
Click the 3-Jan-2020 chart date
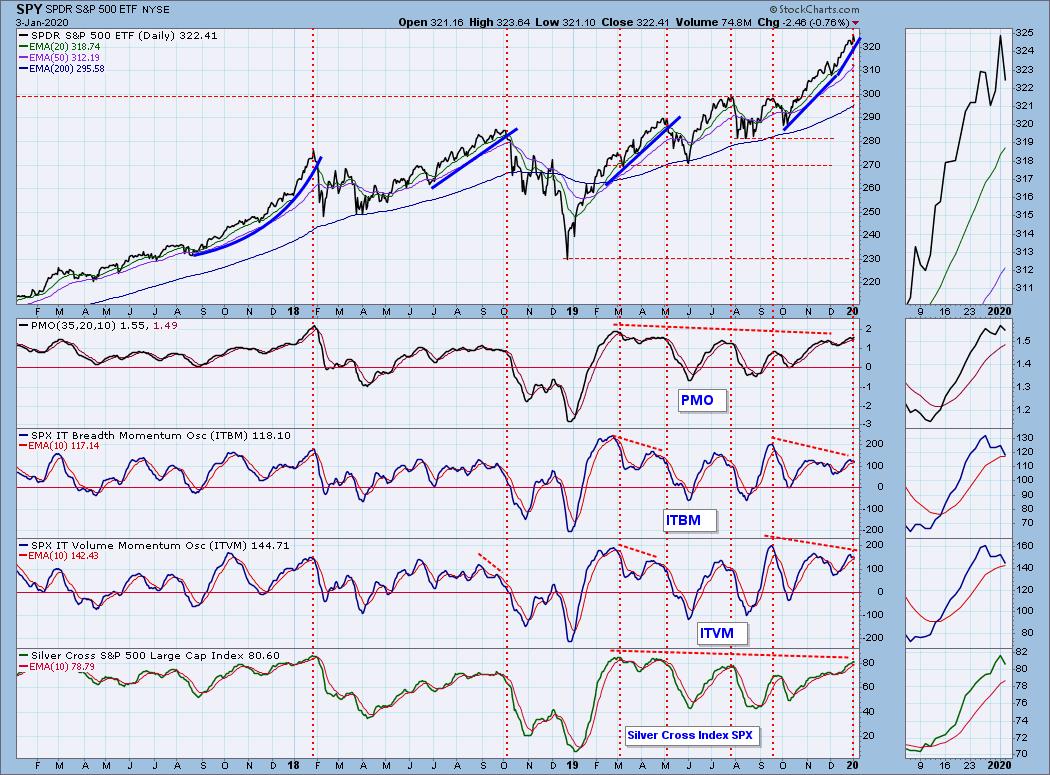click(x=42, y=22)
